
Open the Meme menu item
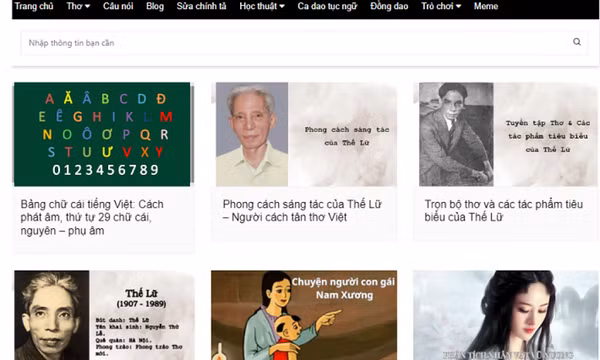pyautogui.click(x=486, y=6)
